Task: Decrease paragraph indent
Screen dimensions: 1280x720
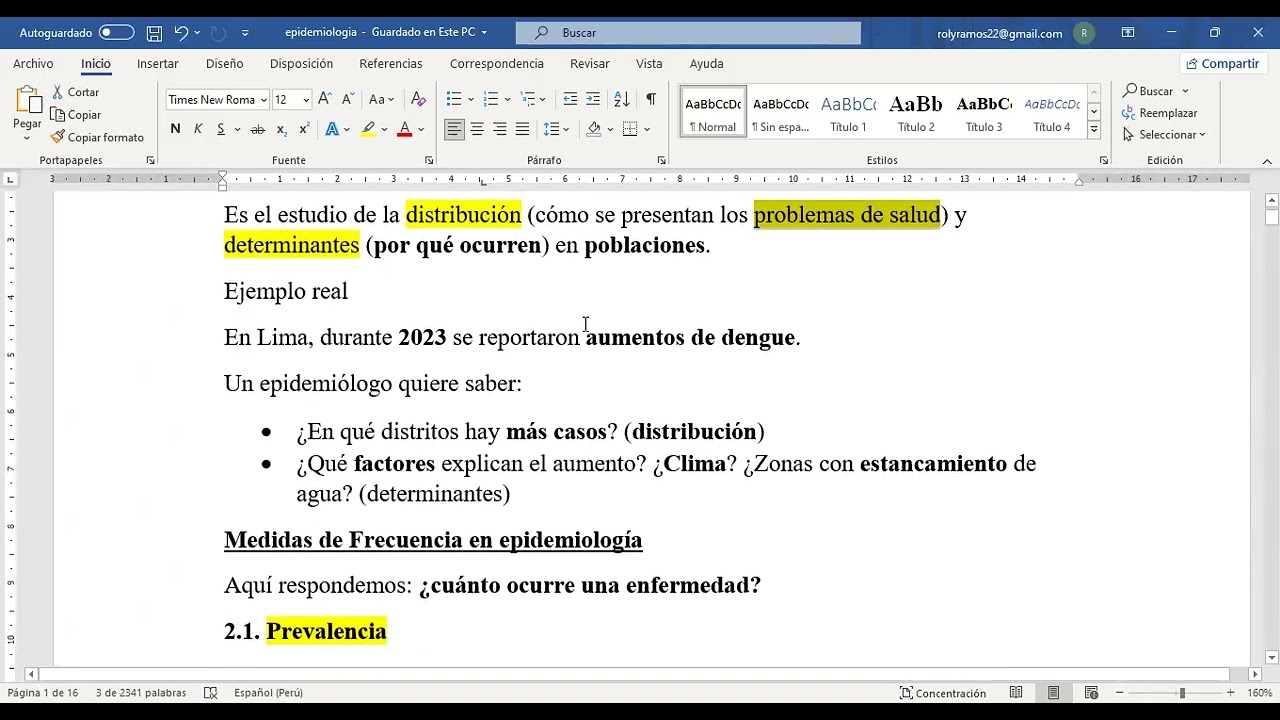Action: (570, 99)
